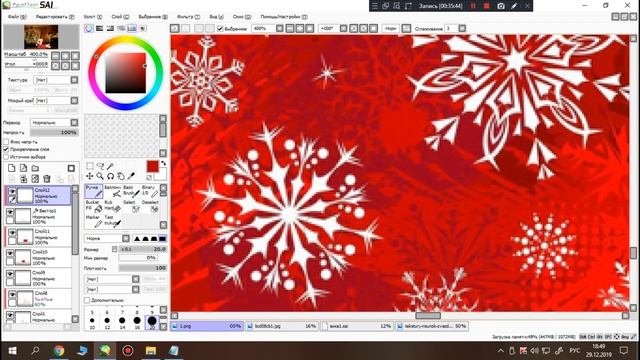This screenshot has height=360, width=640.
Task: Open the Файл menu
Action: (x=17, y=17)
